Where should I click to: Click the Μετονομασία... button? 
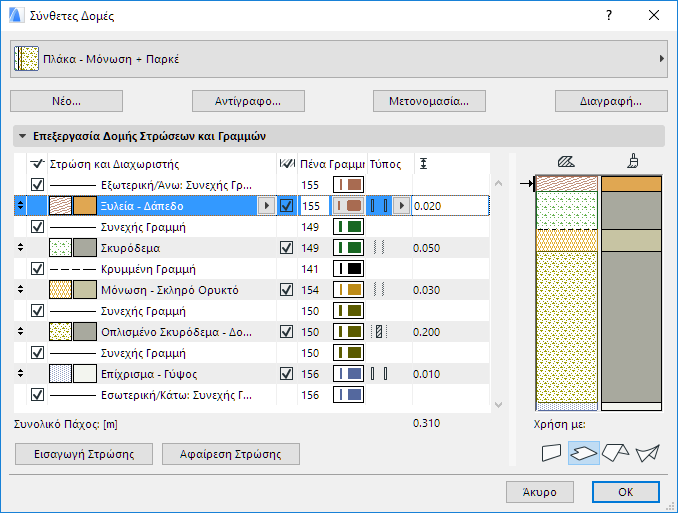[x=429, y=101]
